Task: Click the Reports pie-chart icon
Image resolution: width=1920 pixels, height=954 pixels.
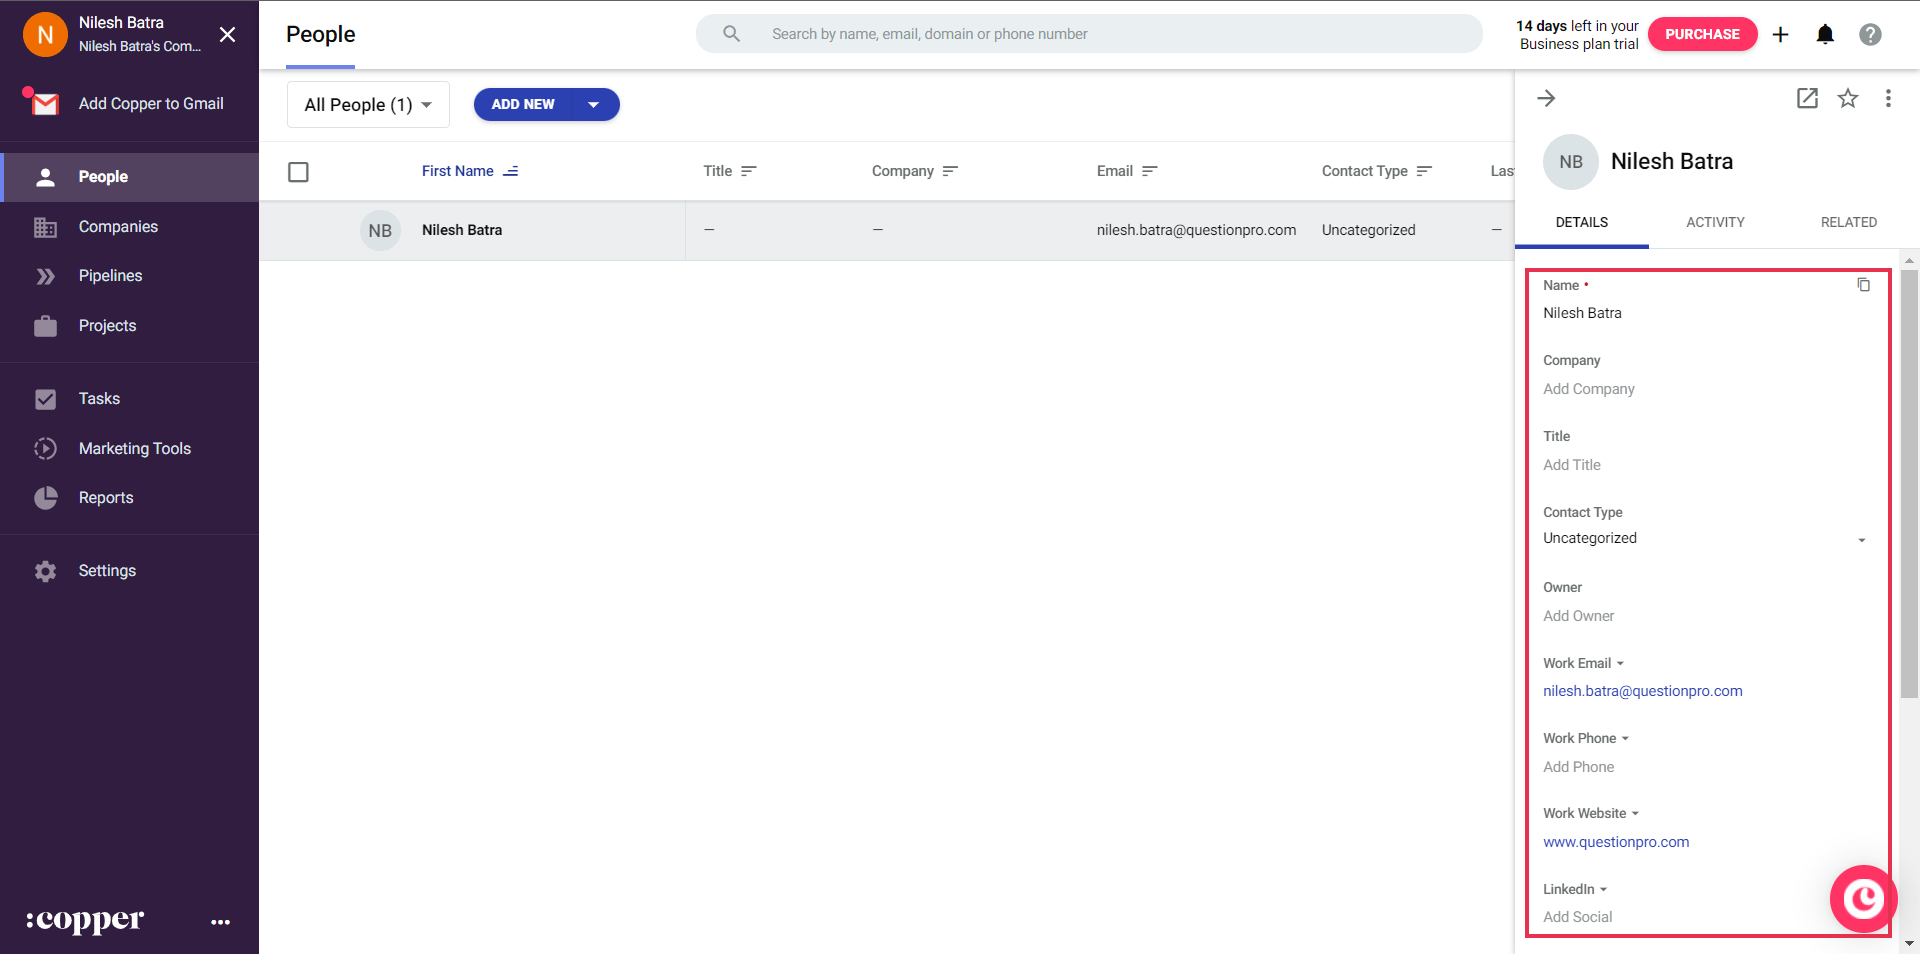Action: pos(46,498)
